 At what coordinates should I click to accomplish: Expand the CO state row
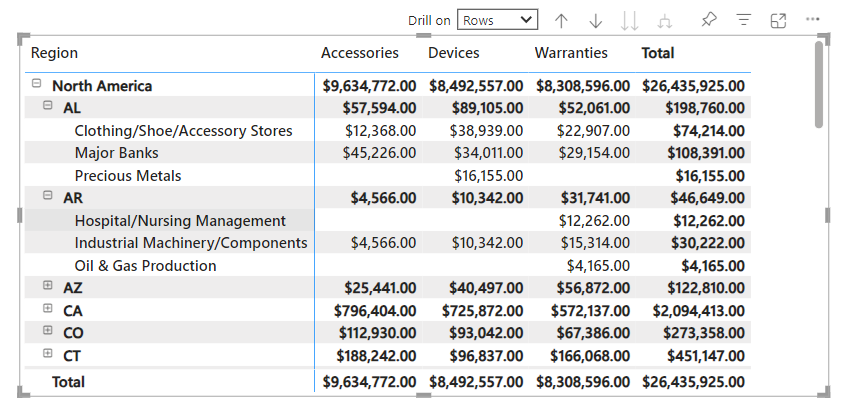(47, 332)
